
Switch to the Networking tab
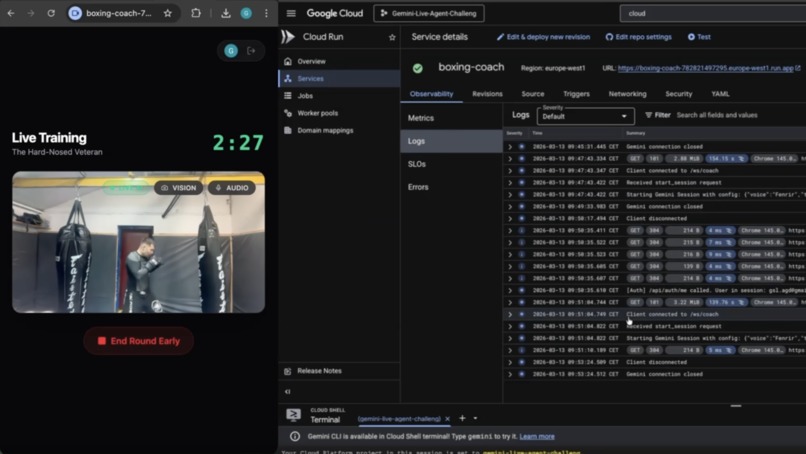pyautogui.click(x=627, y=94)
